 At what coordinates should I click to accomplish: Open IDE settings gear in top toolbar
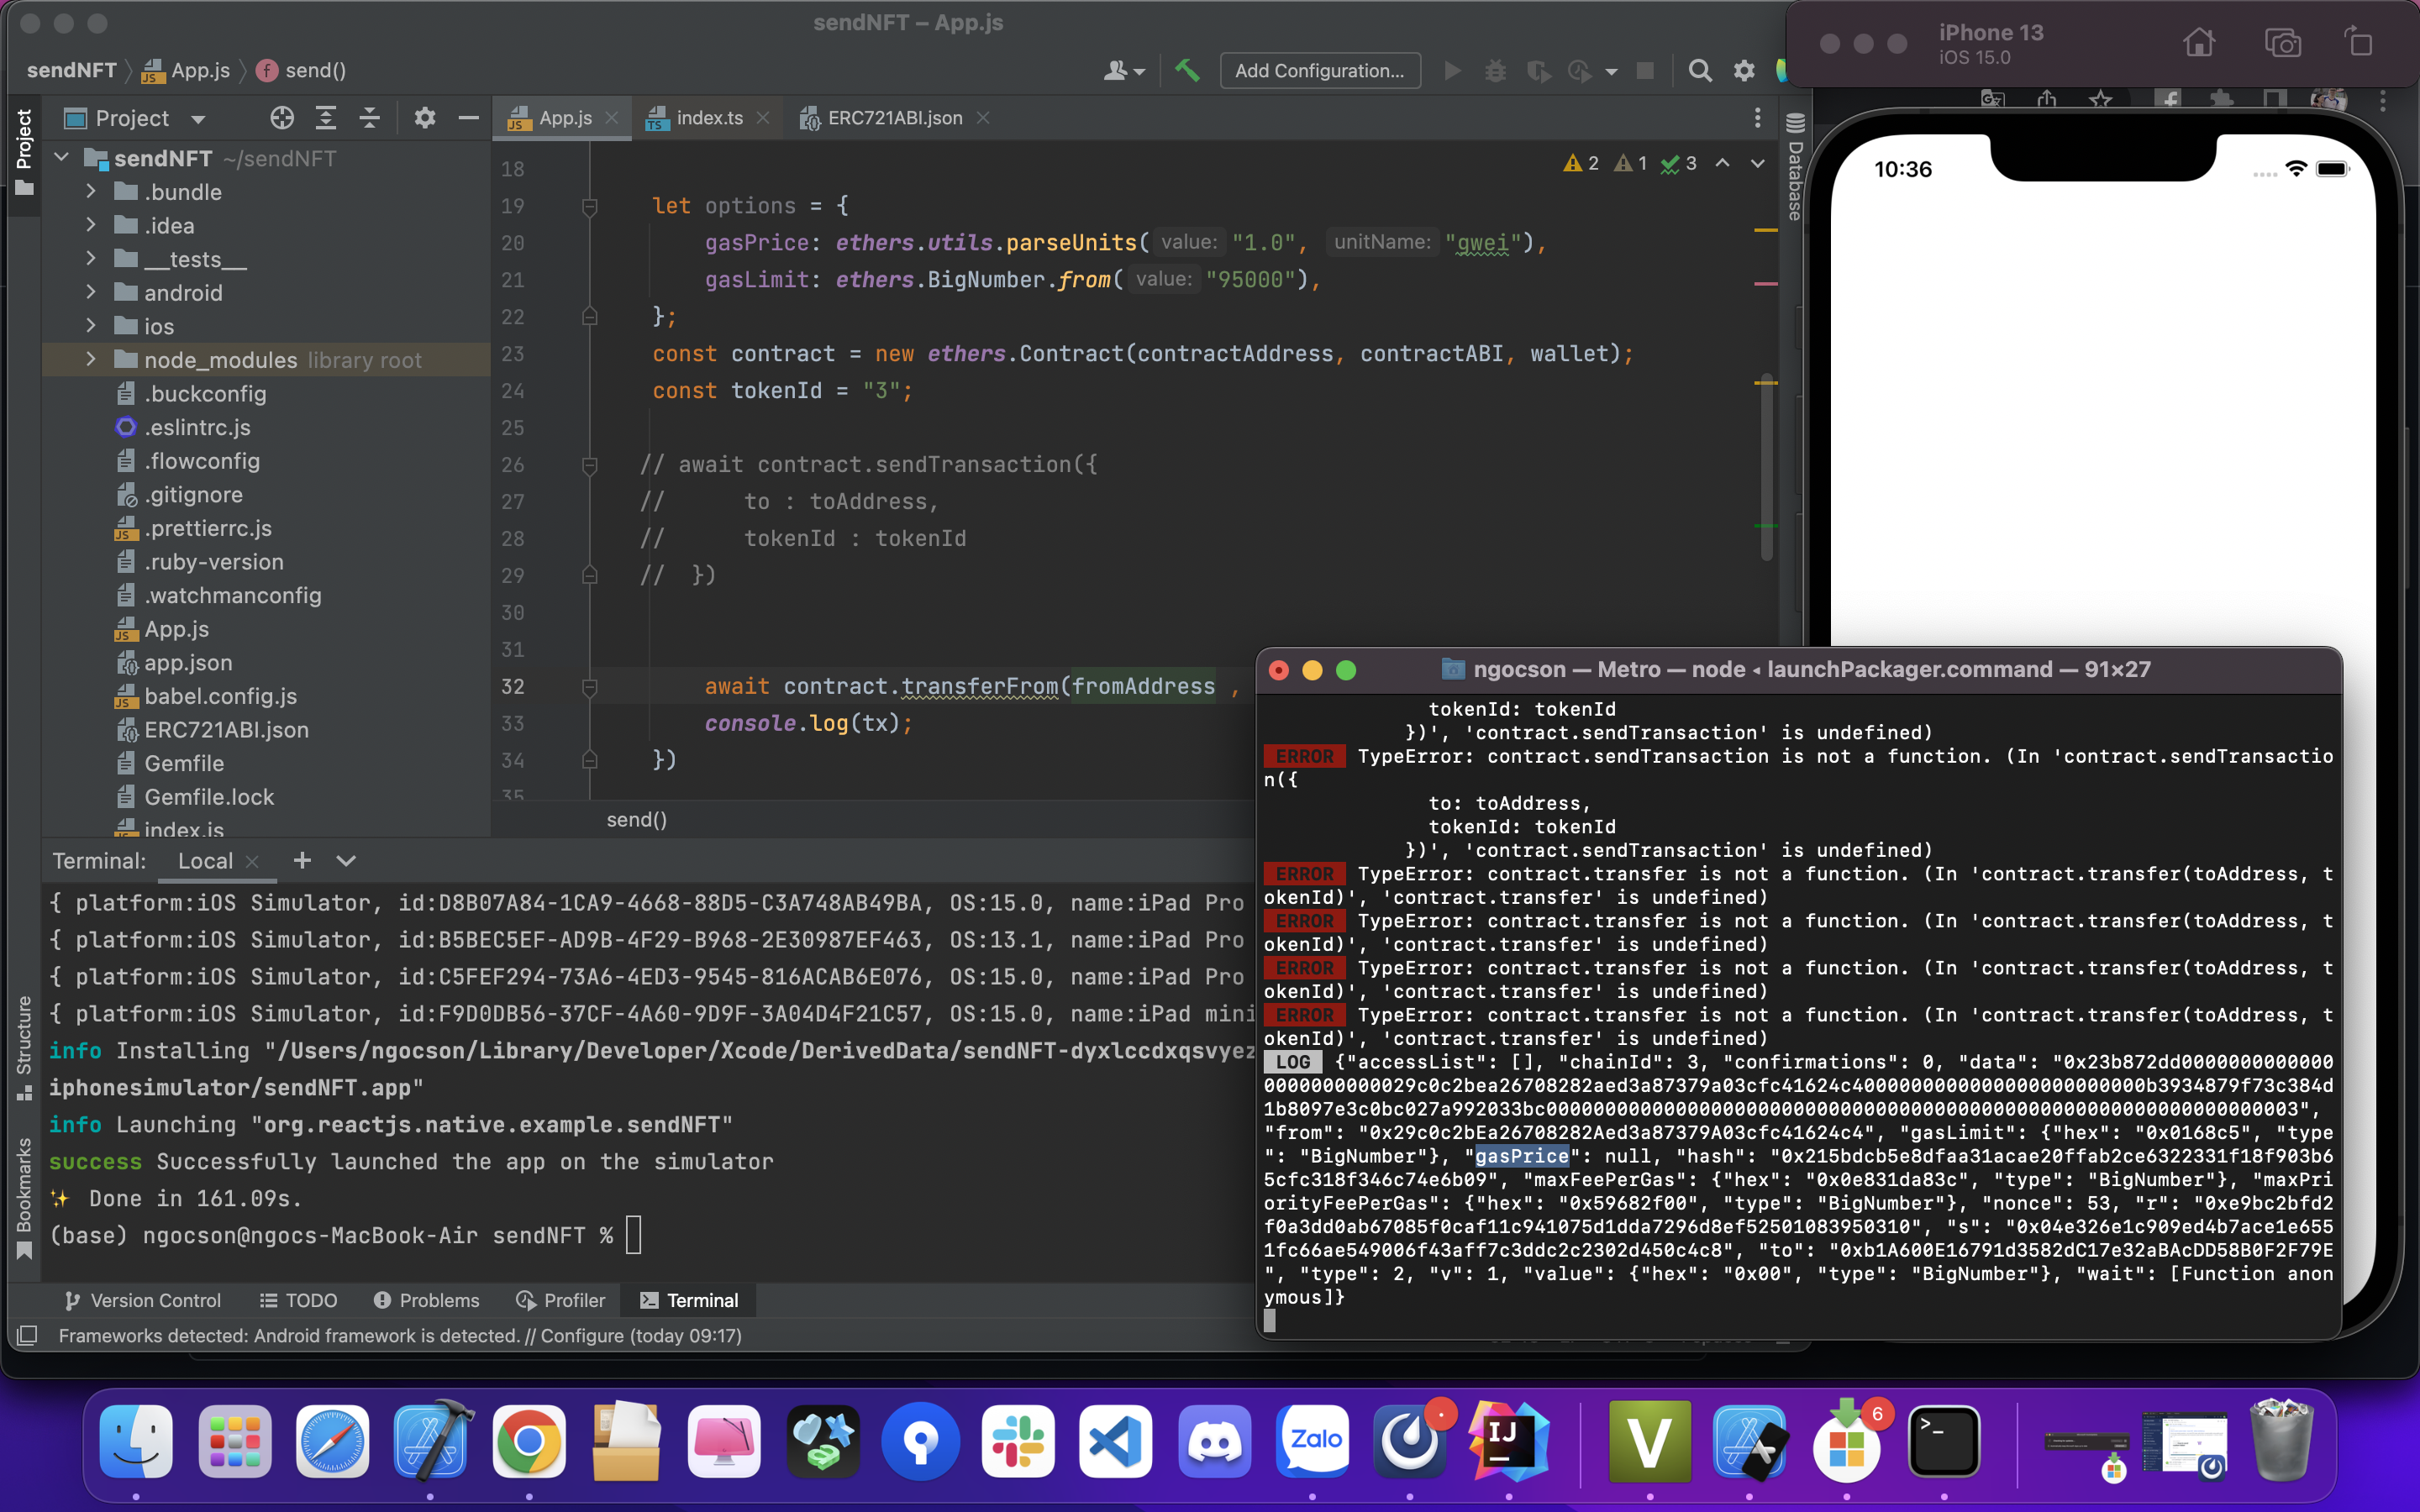pos(1744,70)
